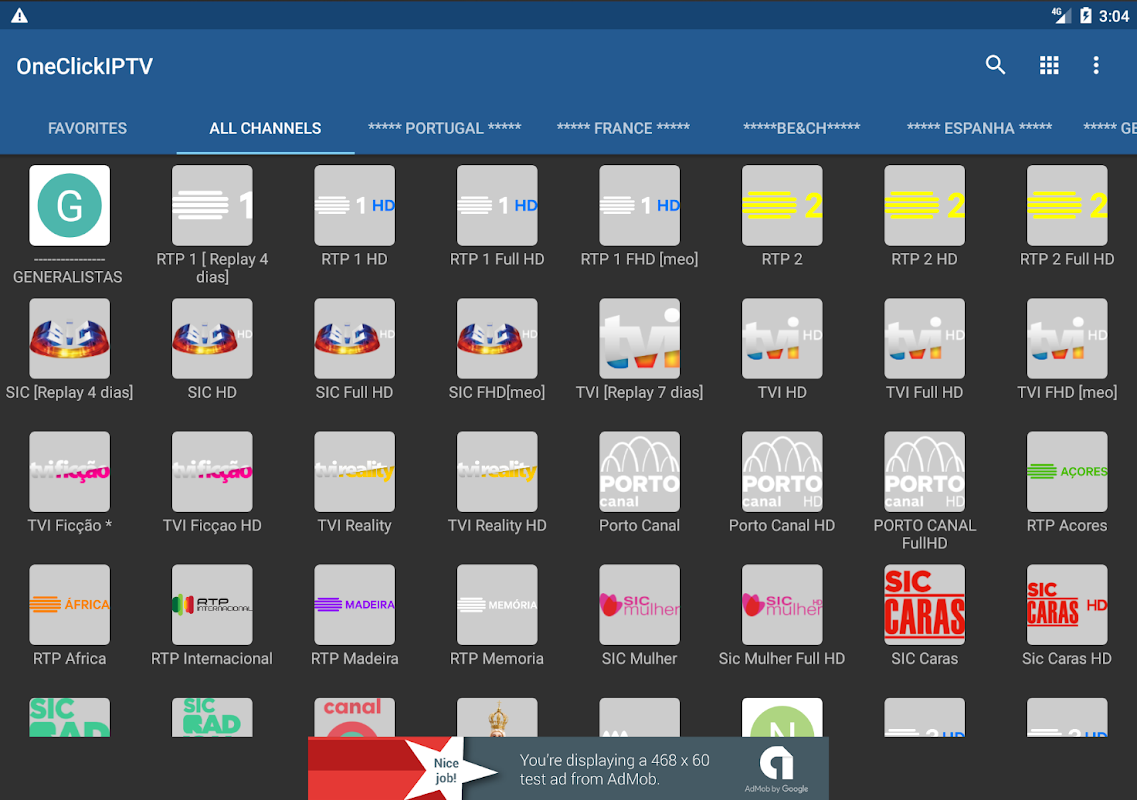Image resolution: width=1137 pixels, height=800 pixels.
Task: Open the TVI Reality HD channel
Action: [x=497, y=471]
